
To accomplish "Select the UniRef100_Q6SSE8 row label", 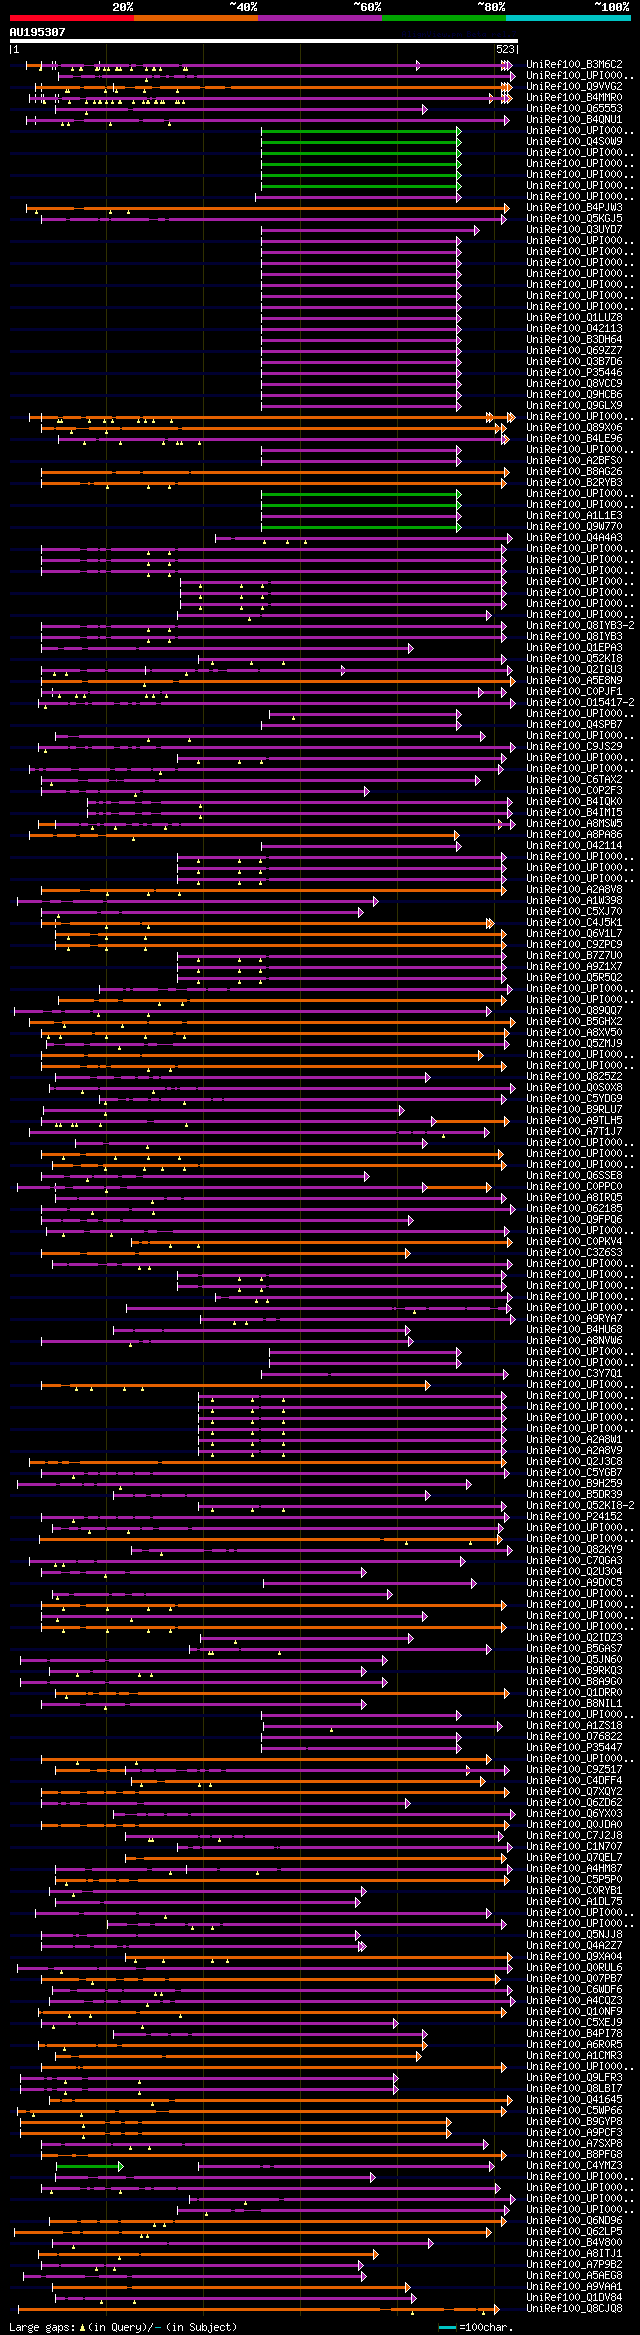I will (x=574, y=1176).
